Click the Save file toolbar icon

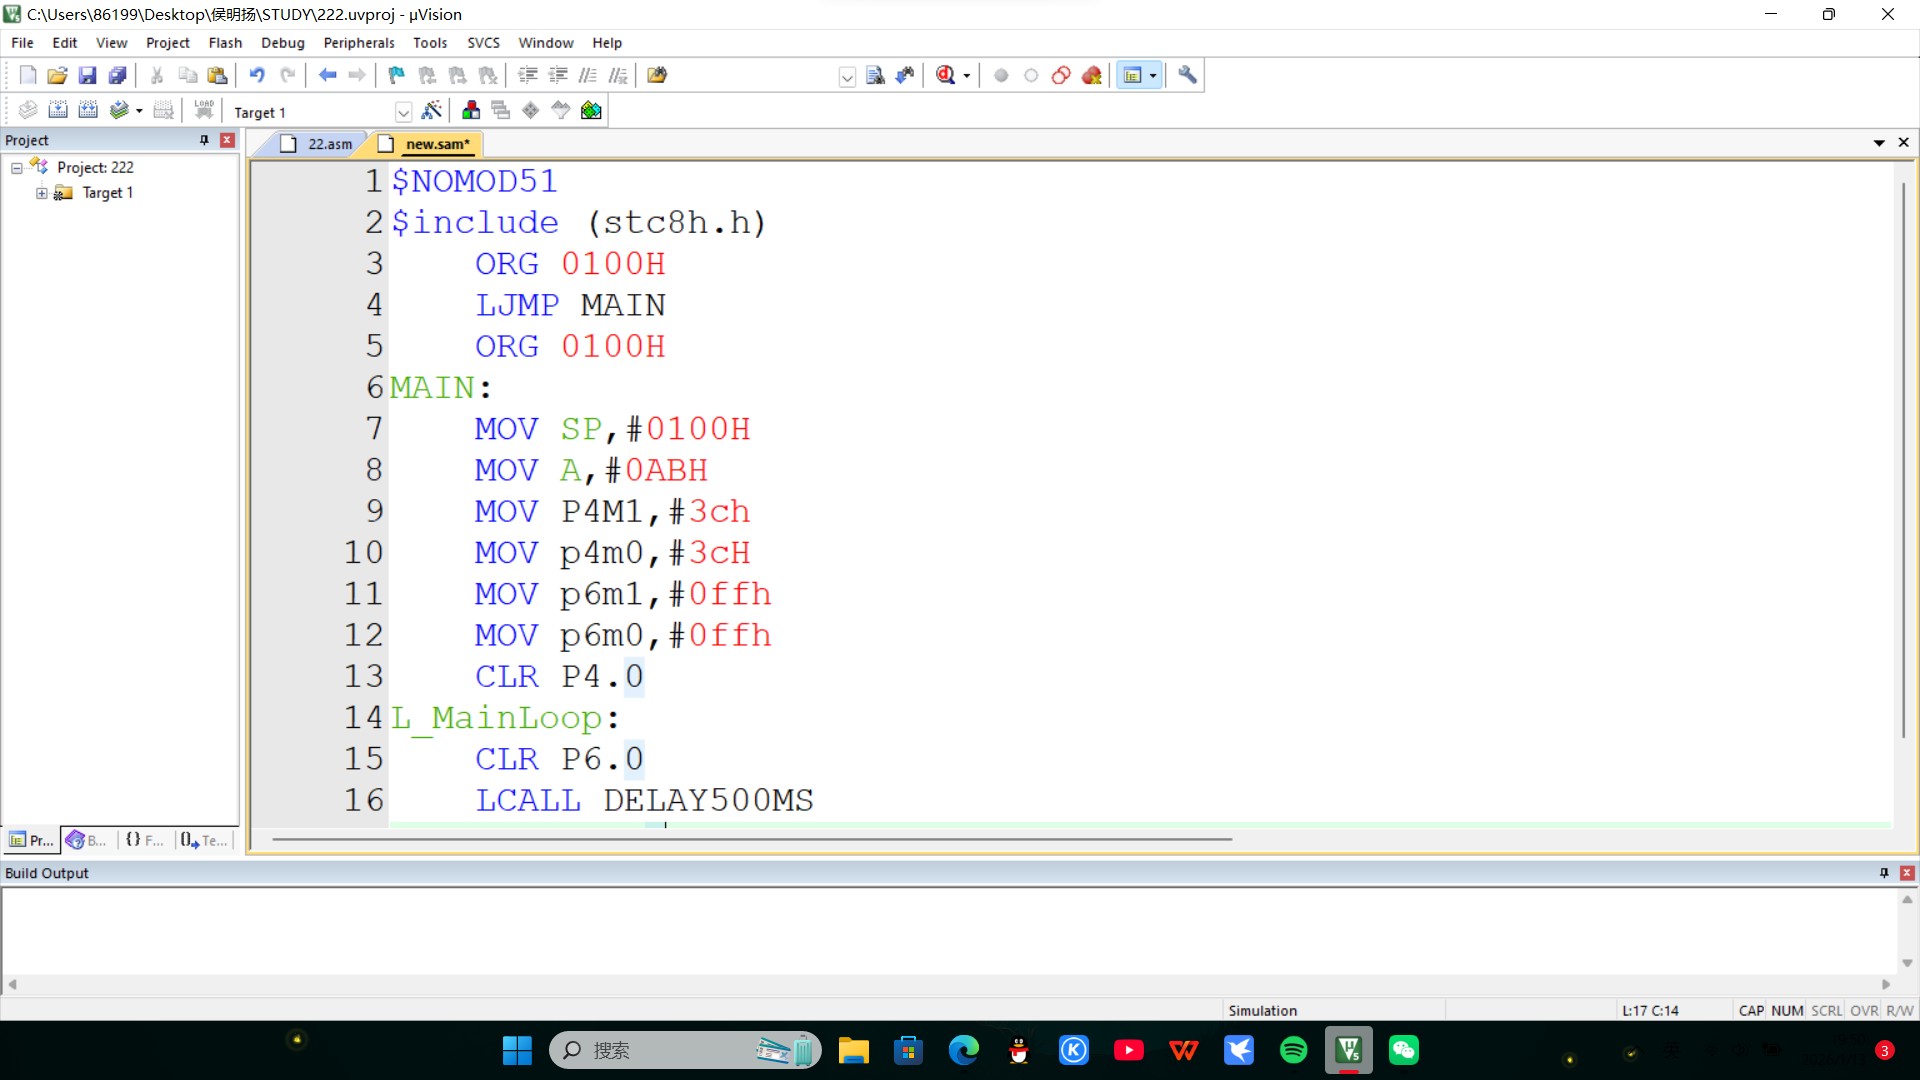[x=87, y=75]
